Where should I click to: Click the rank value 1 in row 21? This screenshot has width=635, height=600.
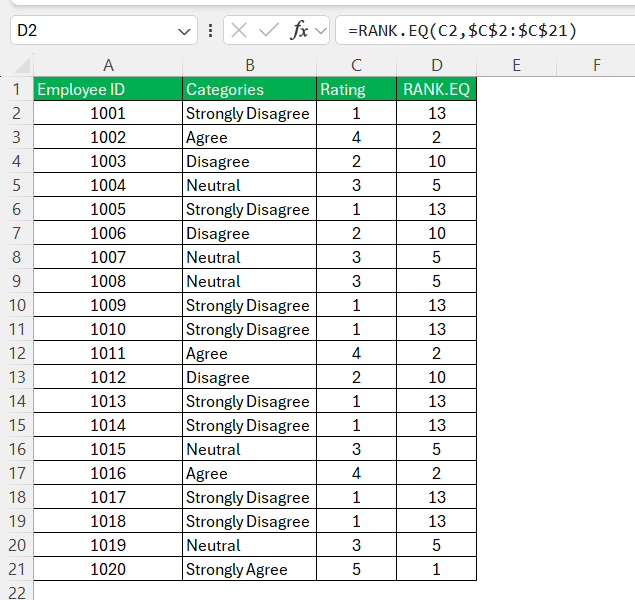[437, 569]
